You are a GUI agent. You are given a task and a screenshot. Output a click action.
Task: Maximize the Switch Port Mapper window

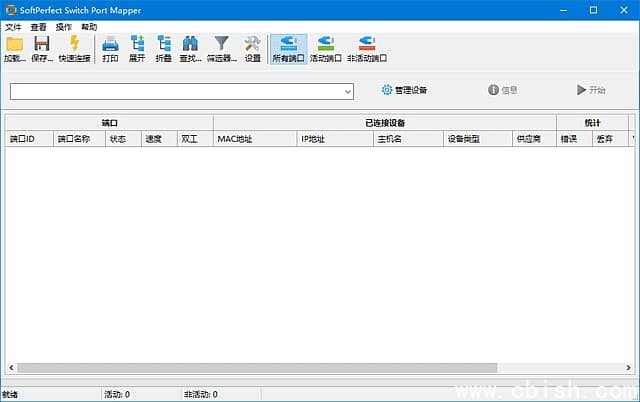593,10
